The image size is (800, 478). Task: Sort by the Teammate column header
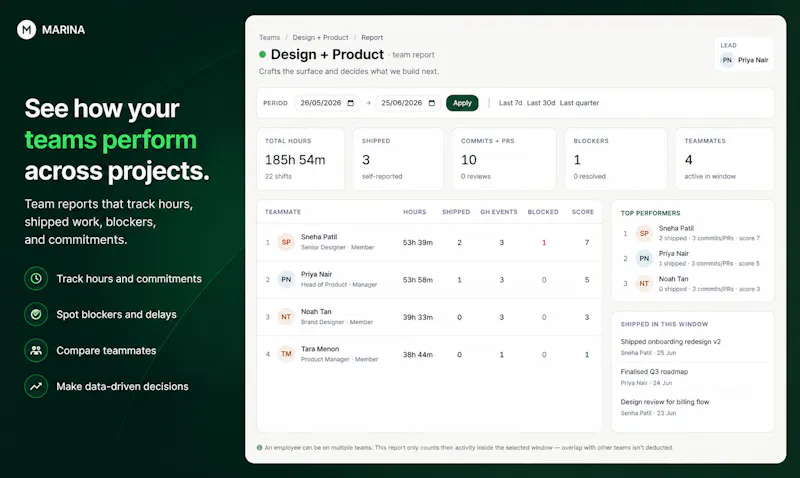283,212
